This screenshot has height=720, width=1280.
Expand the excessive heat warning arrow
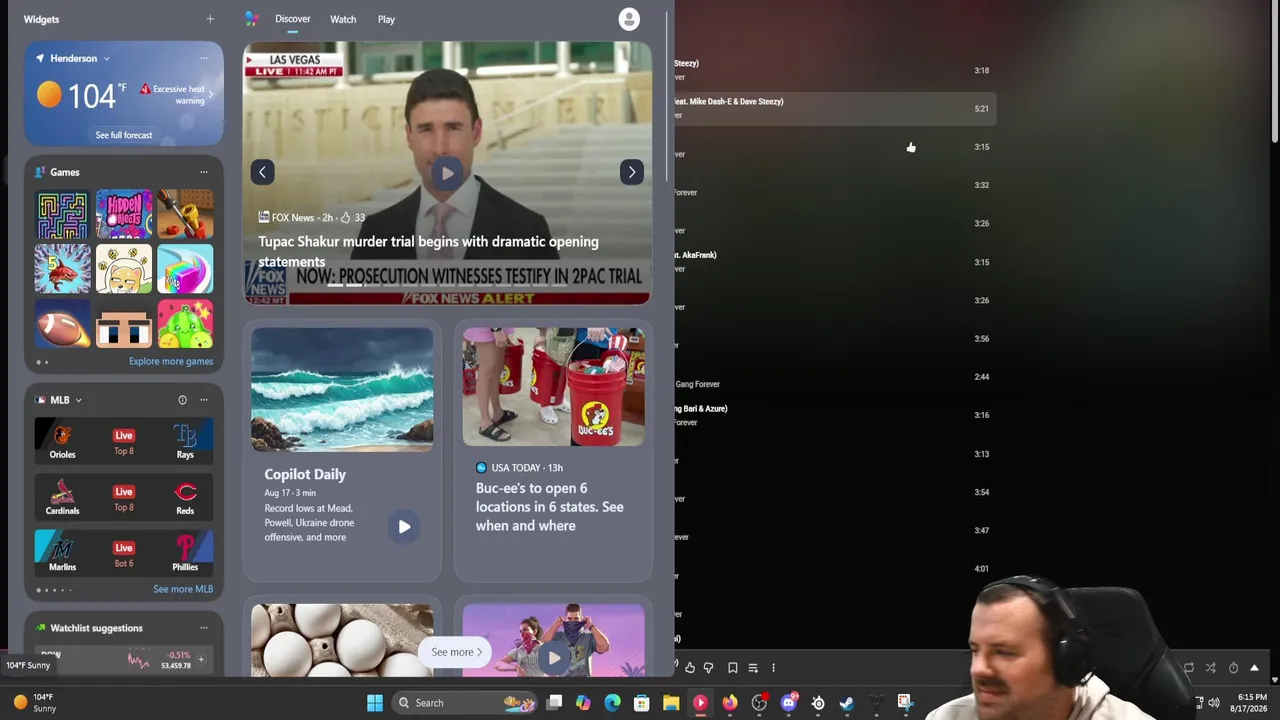210,94
